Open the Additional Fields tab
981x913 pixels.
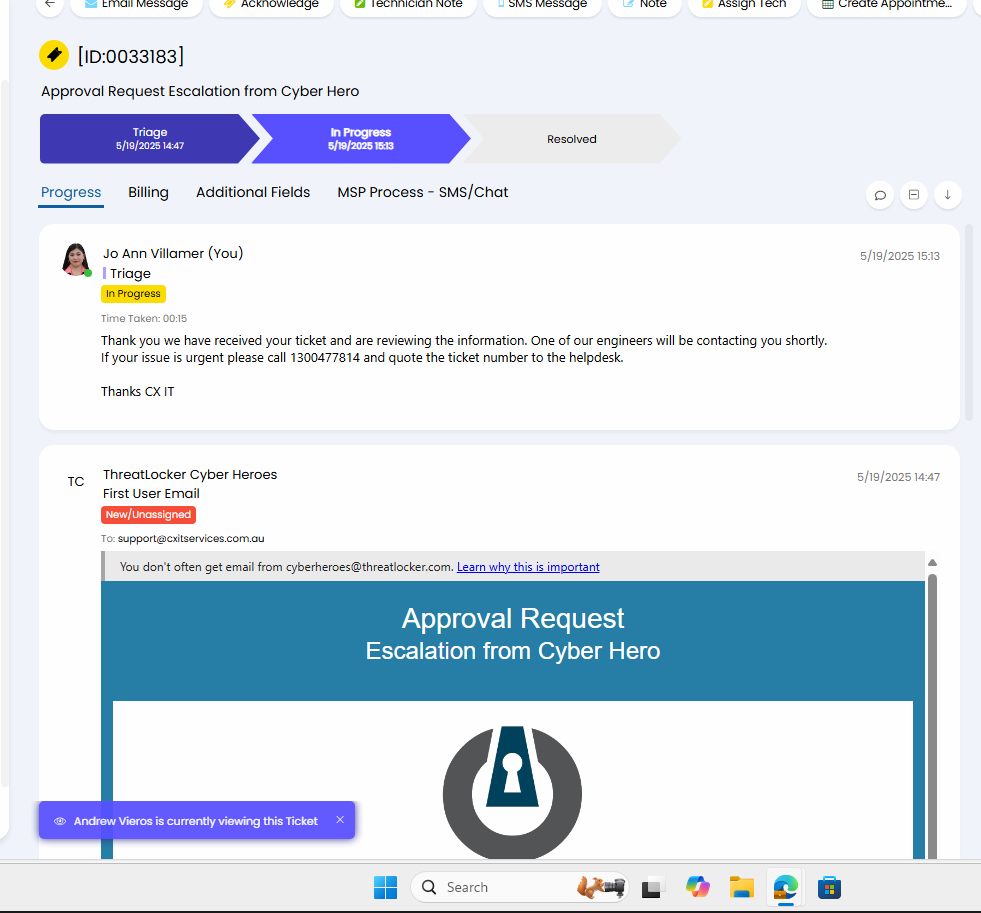[253, 192]
